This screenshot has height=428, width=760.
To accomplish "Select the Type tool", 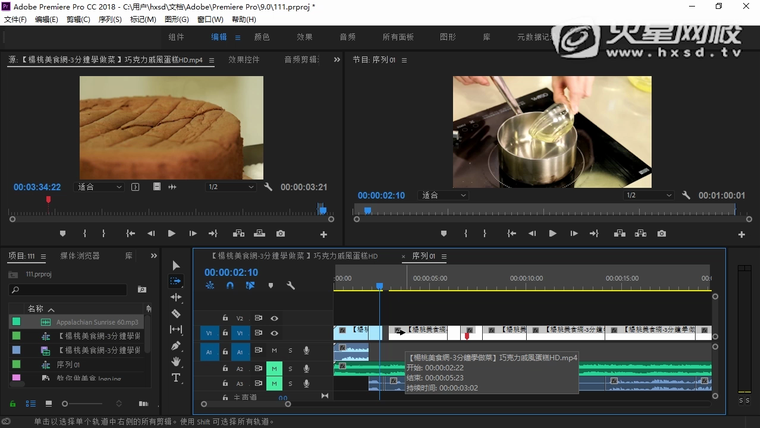I will pyautogui.click(x=176, y=378).
